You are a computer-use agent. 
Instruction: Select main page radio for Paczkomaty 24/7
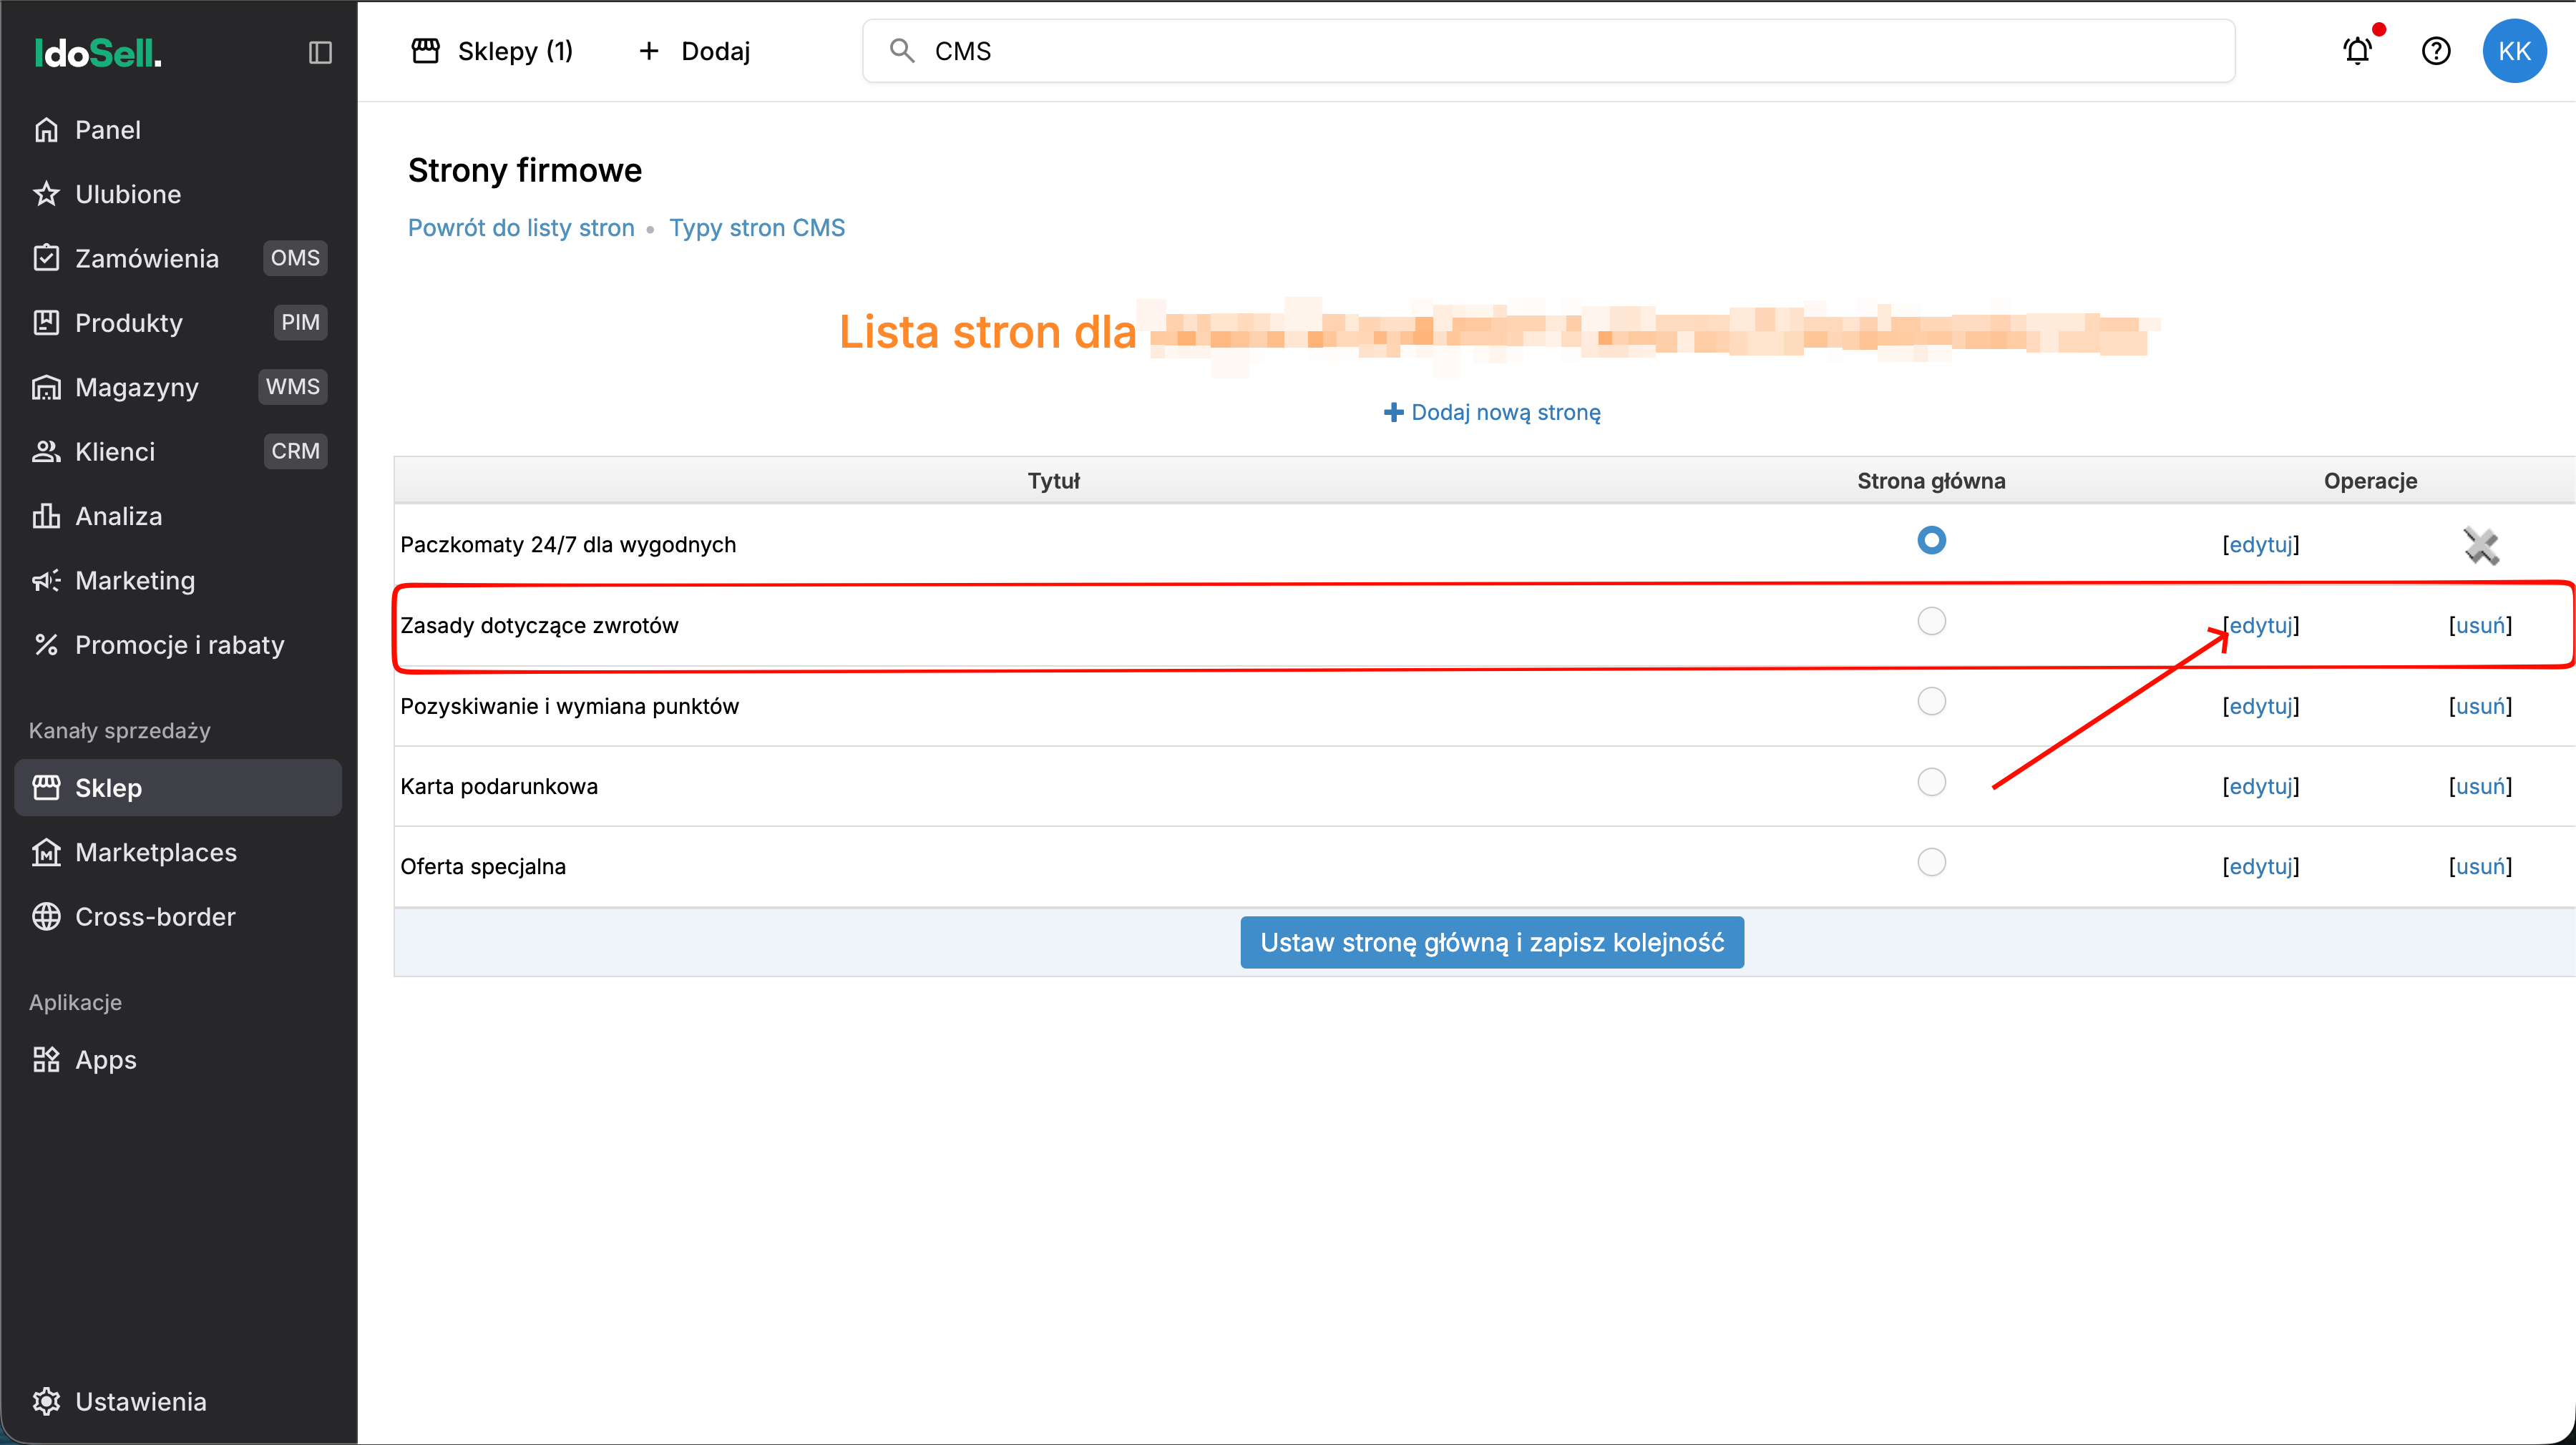click(x=1931, y=540)
